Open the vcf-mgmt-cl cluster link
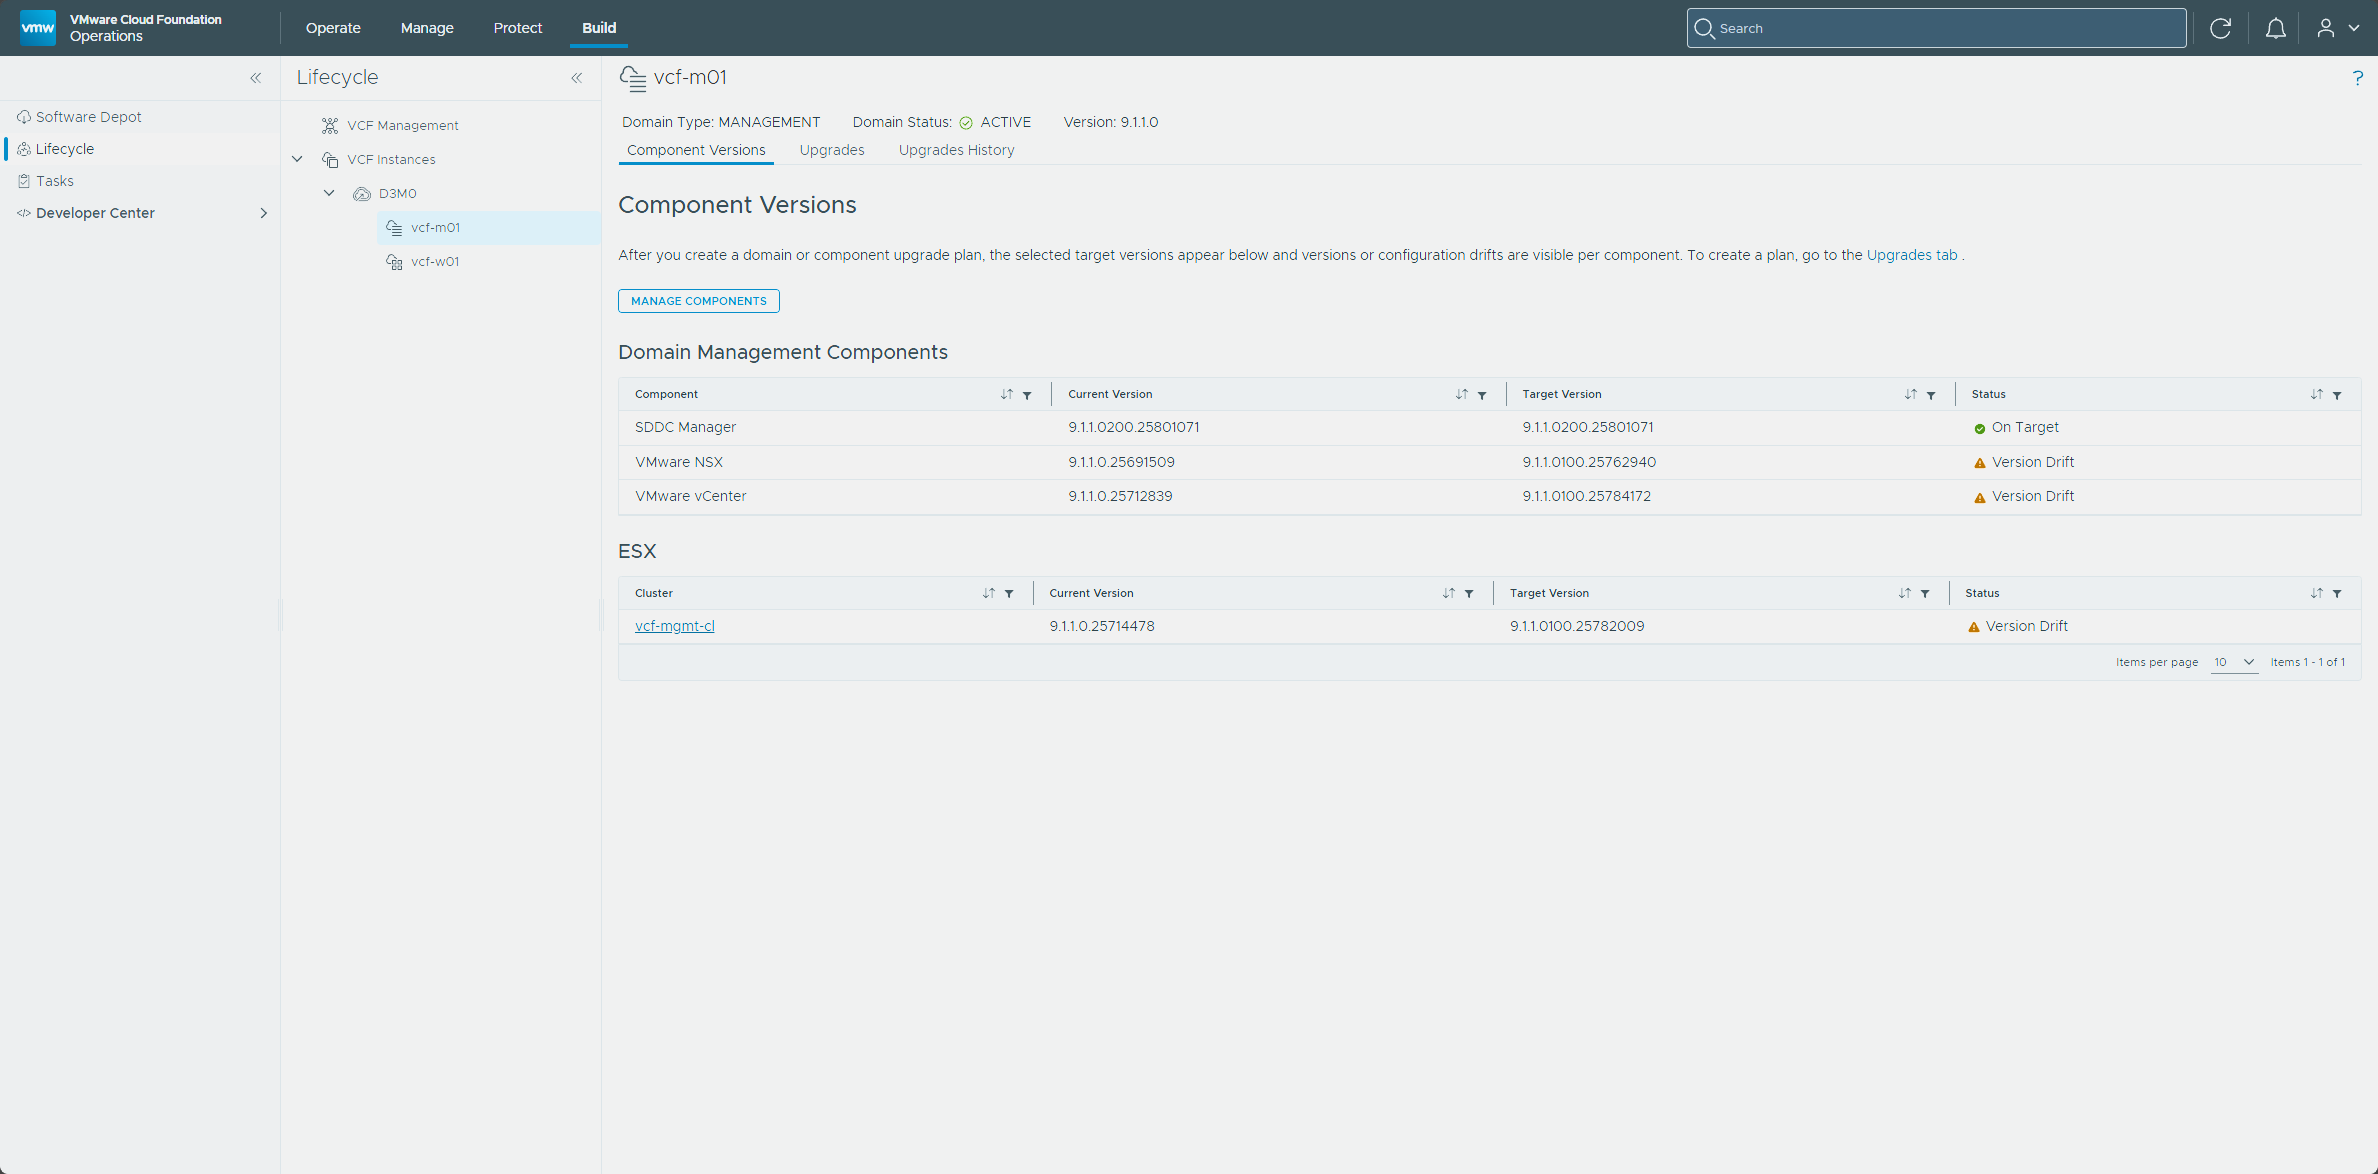The width and height of the screenshot is (2378, 1174). tap(675, 626)
